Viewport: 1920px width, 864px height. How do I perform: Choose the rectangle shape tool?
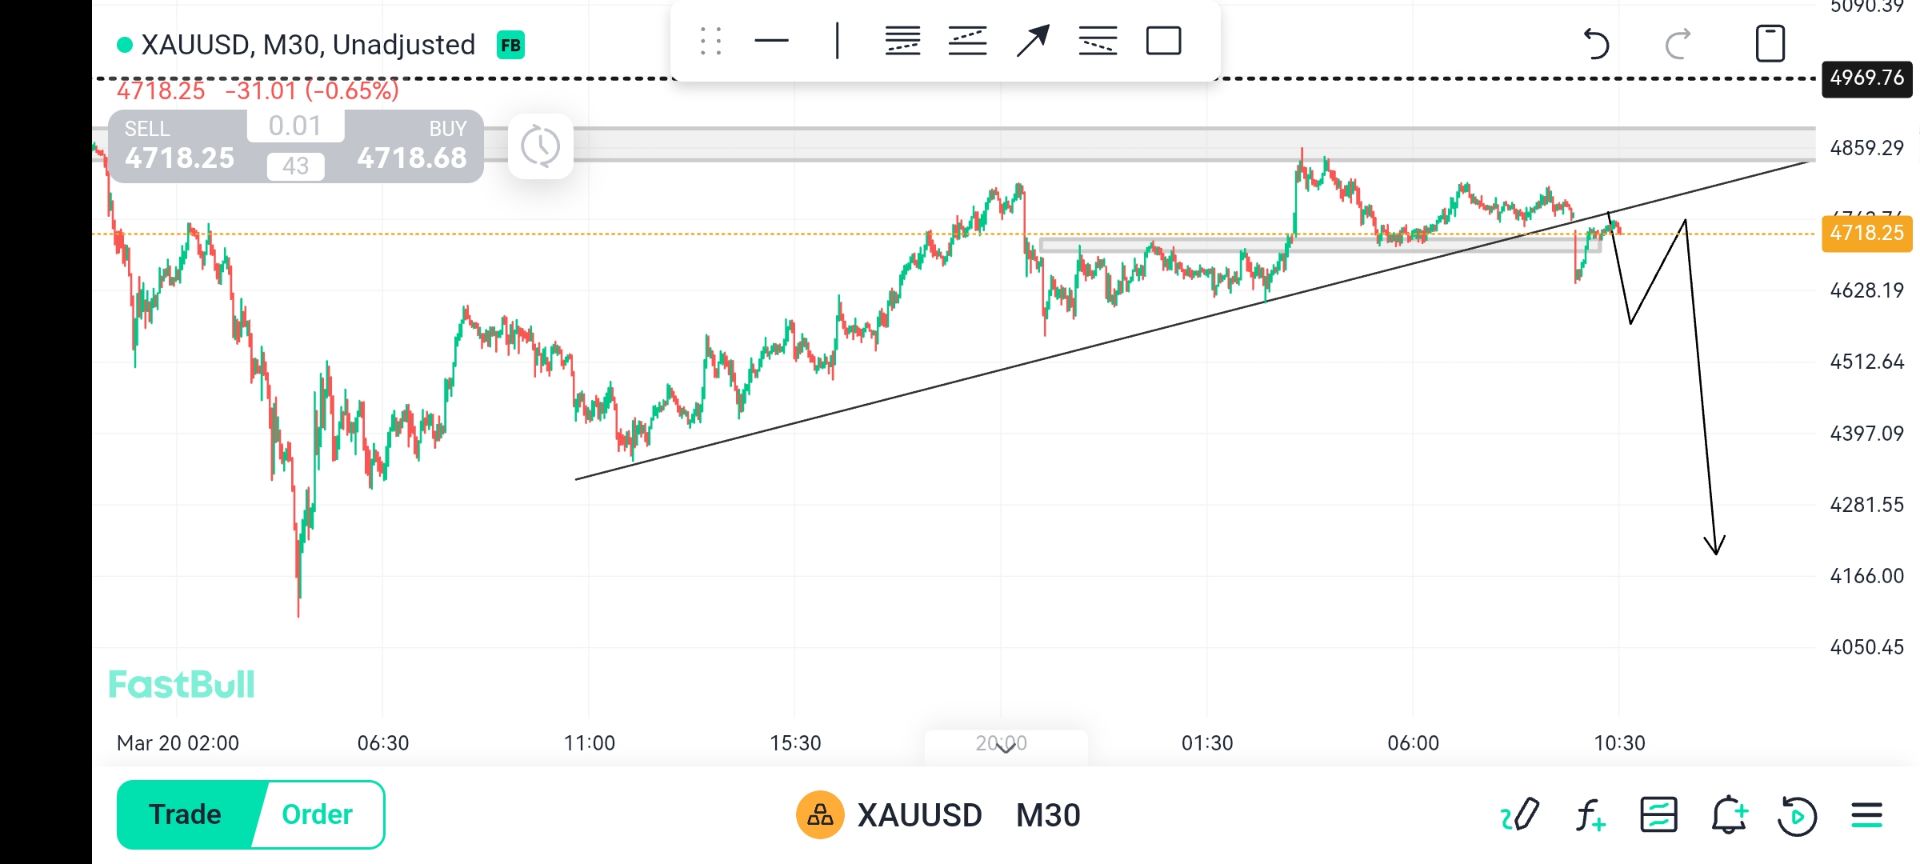1163,41
